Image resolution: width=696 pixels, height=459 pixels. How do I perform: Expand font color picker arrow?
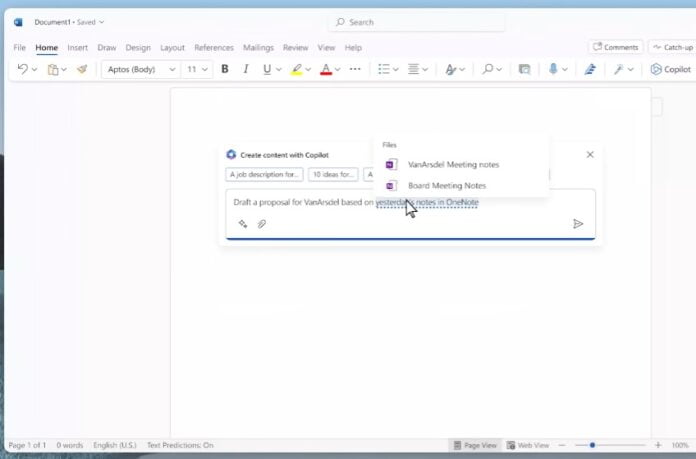coord(337,69)
